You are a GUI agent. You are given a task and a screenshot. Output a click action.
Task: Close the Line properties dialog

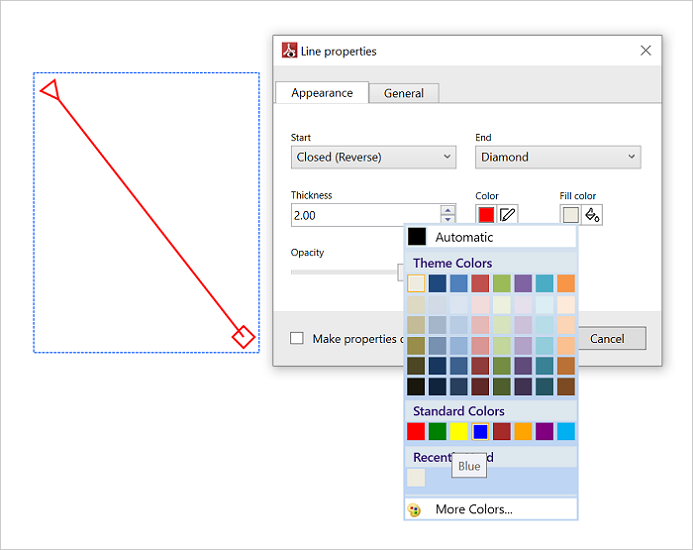[x=645, y=51]
